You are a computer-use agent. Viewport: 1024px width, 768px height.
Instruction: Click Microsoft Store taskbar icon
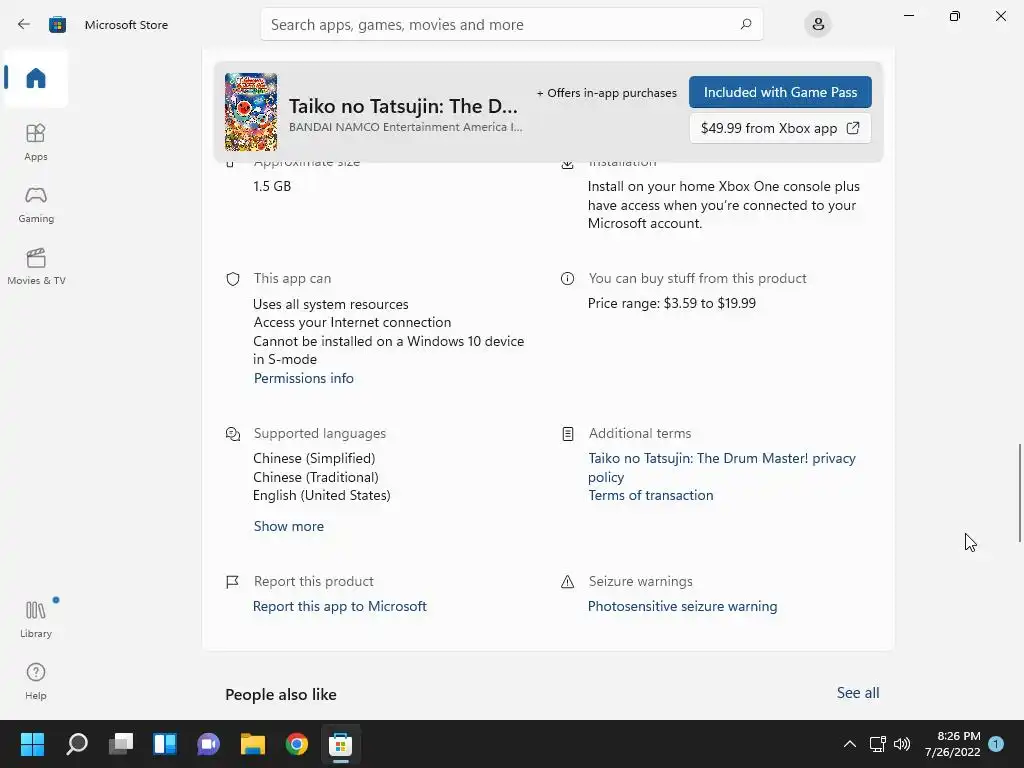click(x=340, y=744)
